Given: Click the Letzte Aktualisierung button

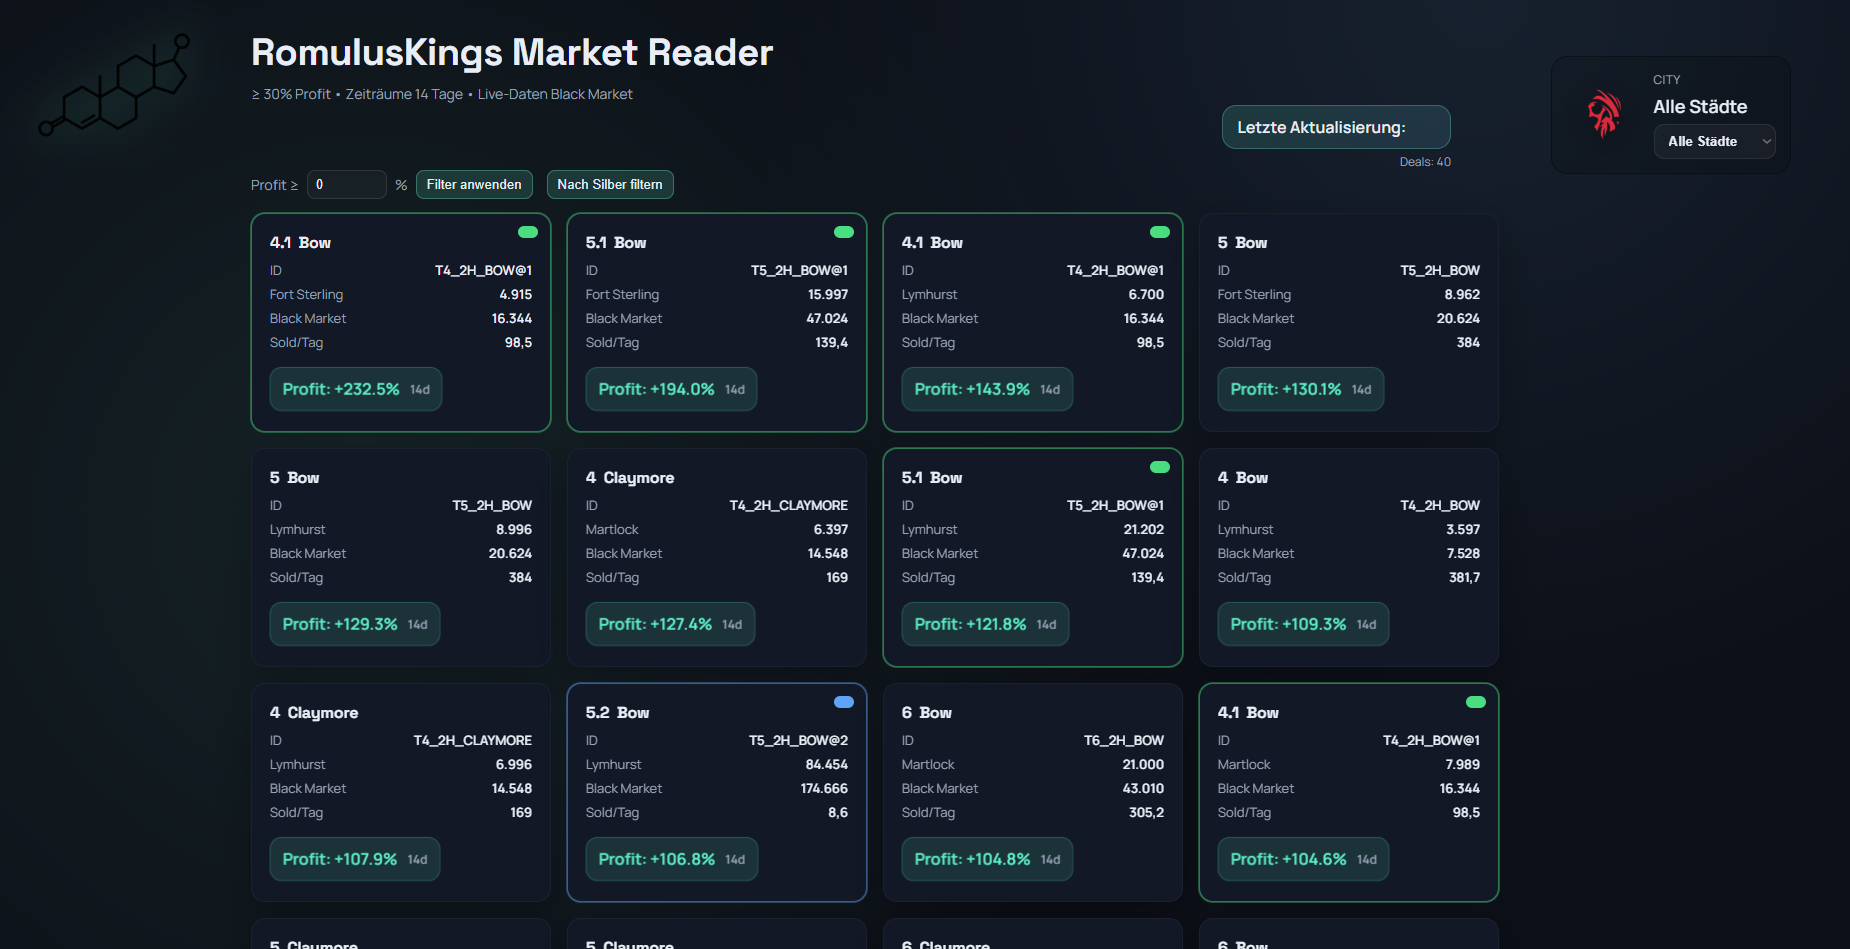Looking at the screenshot, I should tap(1335, 127).
